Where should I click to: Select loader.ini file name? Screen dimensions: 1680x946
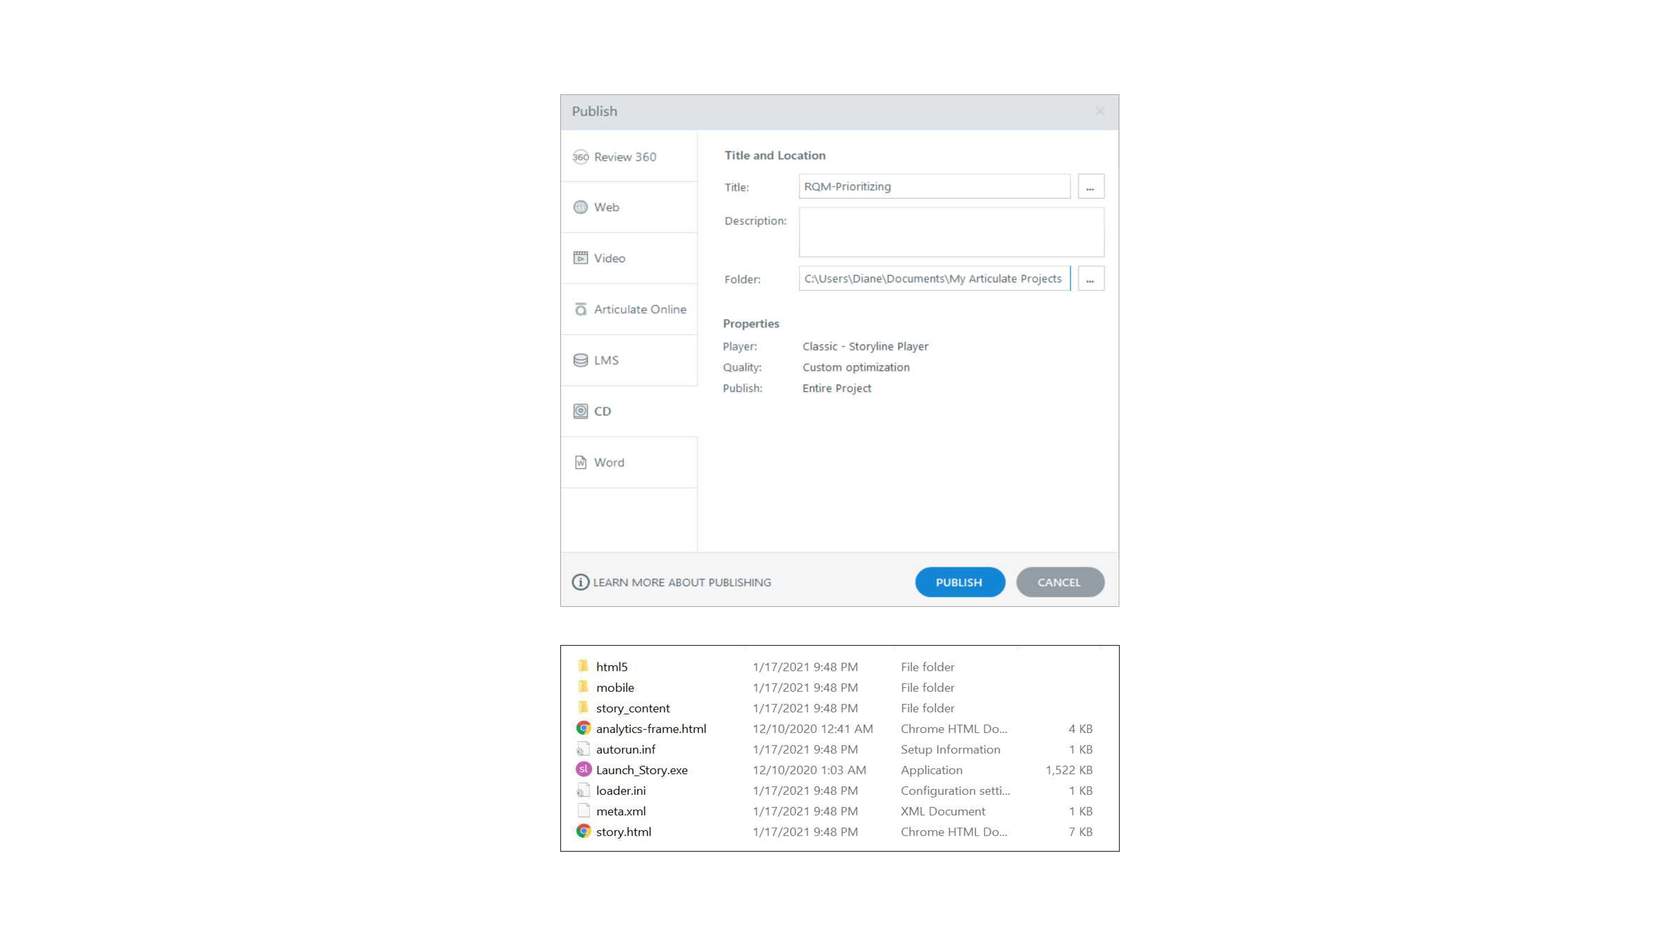pos(621,790)
